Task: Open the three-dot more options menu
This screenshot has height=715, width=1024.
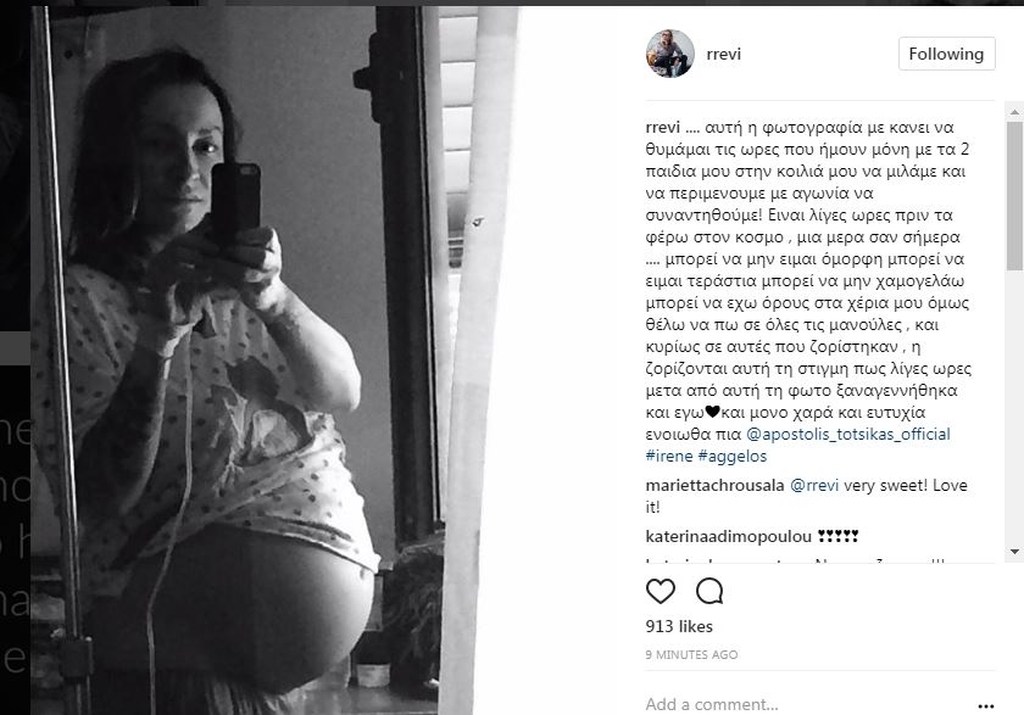Action: tap(986, 706)
